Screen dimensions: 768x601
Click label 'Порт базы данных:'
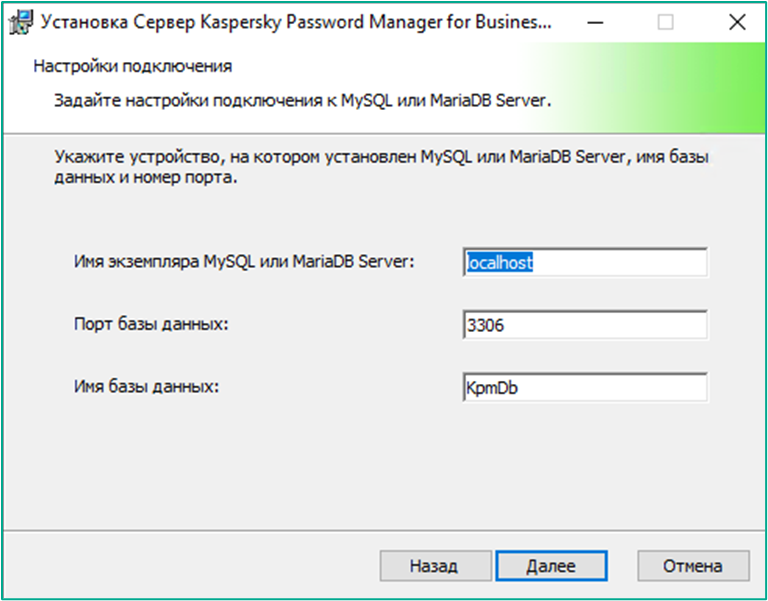click(x=151, y=324)
